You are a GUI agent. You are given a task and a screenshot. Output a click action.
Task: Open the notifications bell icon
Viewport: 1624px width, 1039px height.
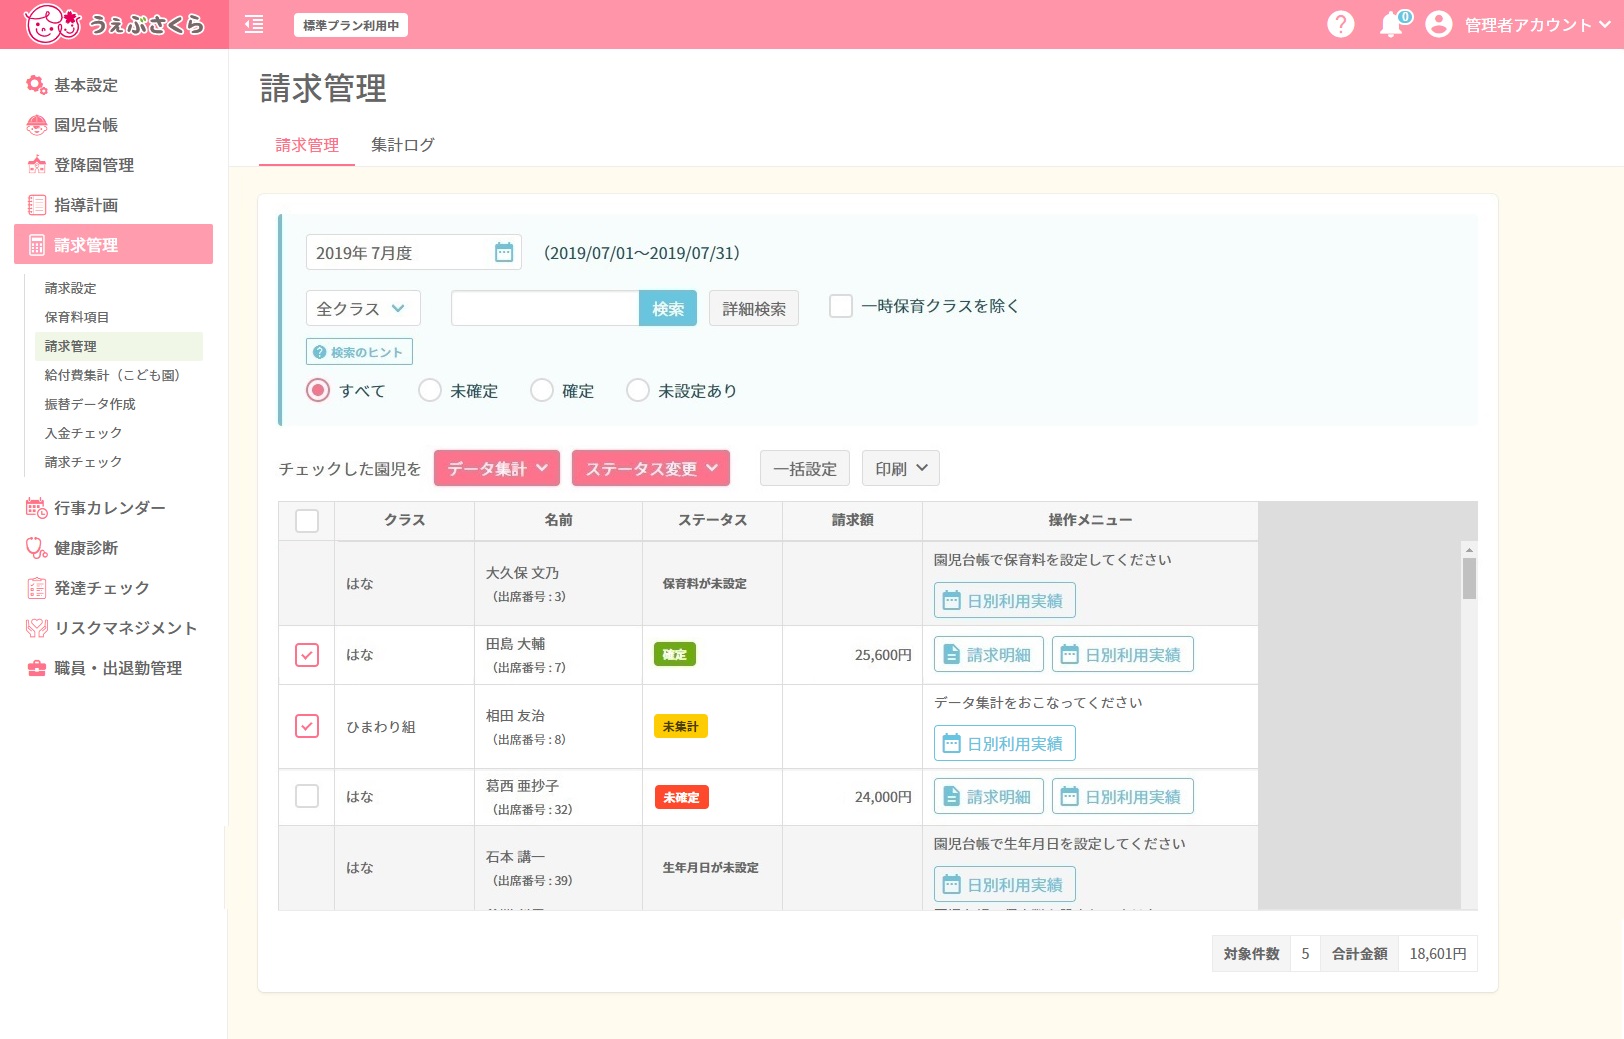[1391, 25]
